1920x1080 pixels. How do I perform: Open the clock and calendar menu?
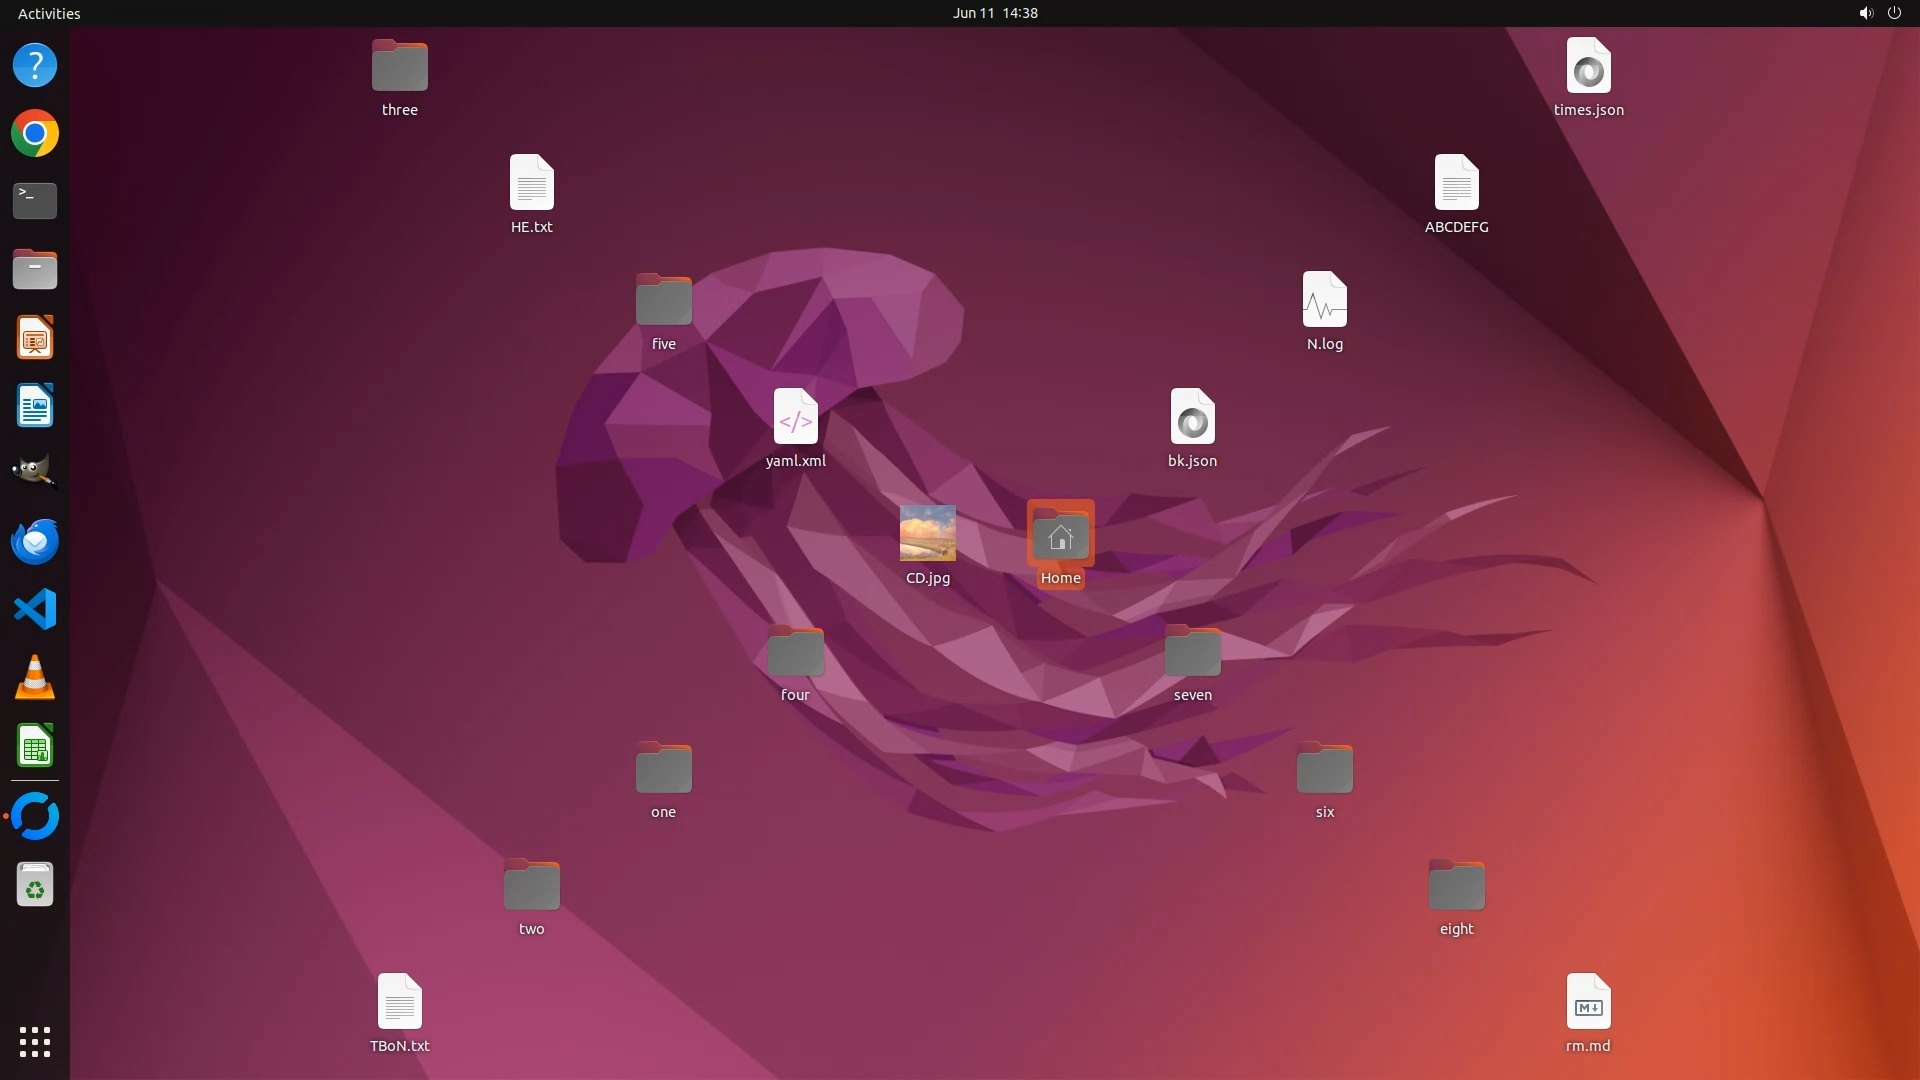coord(994,13)
